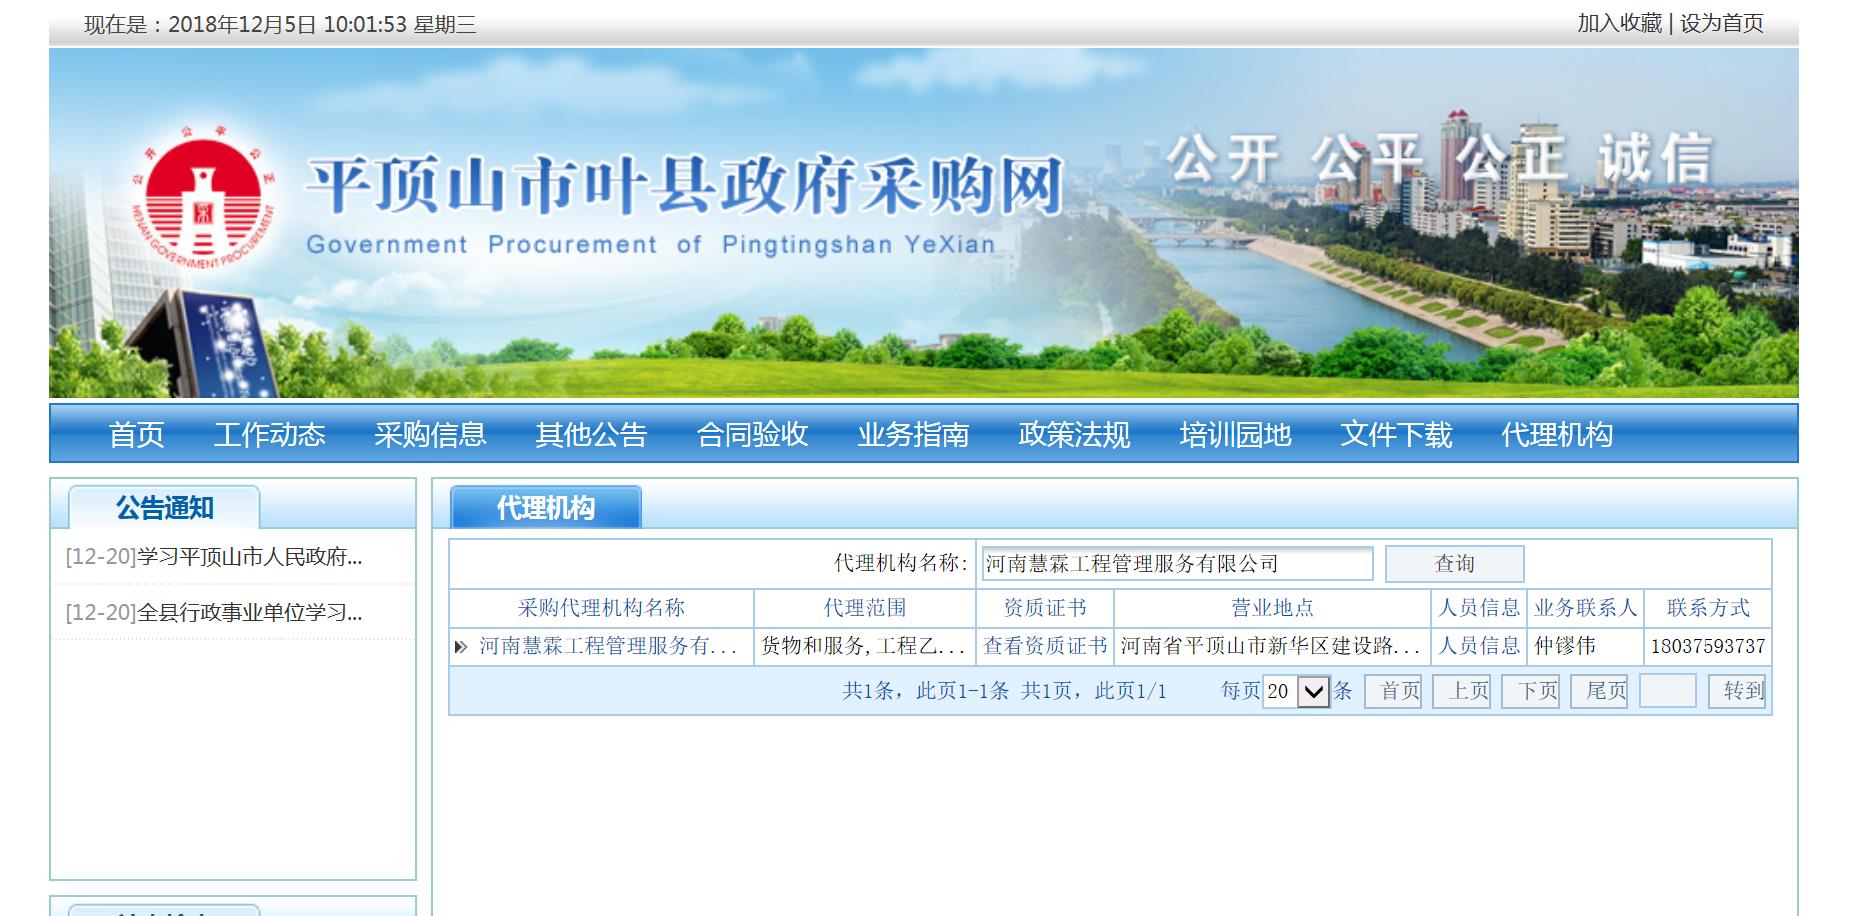Click the page number input box

(x=1667, y=691)
